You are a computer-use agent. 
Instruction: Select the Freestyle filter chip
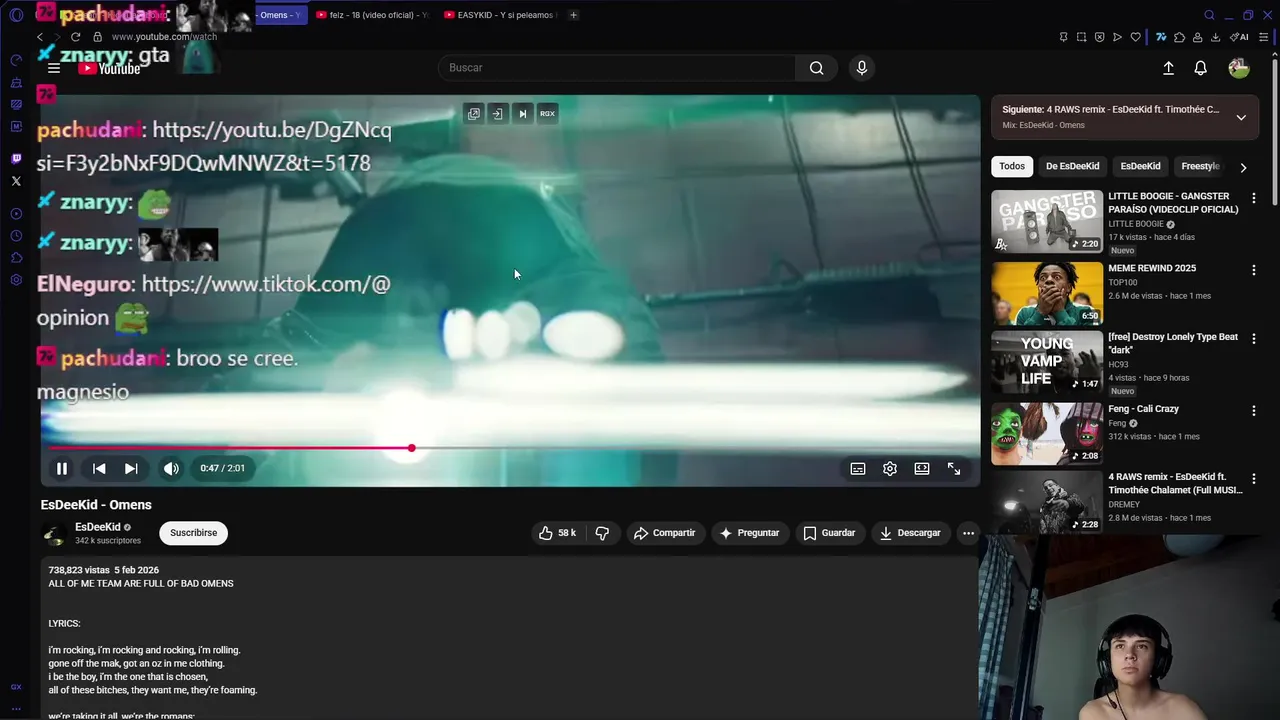1200,166
